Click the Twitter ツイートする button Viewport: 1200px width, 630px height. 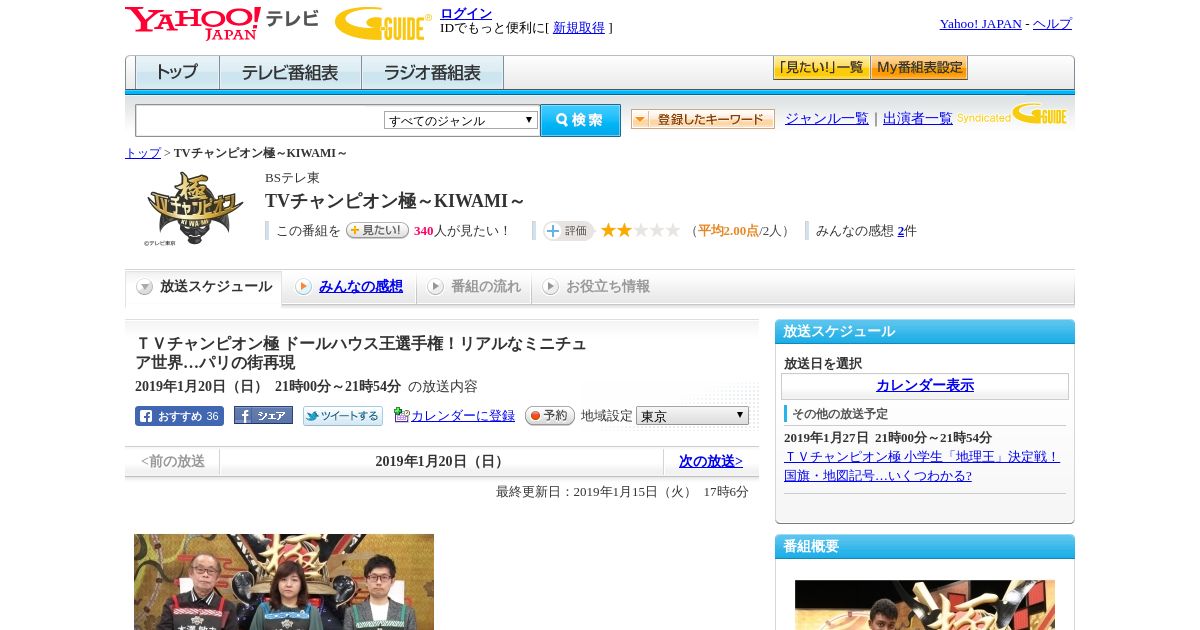click(x=343, y=416)
